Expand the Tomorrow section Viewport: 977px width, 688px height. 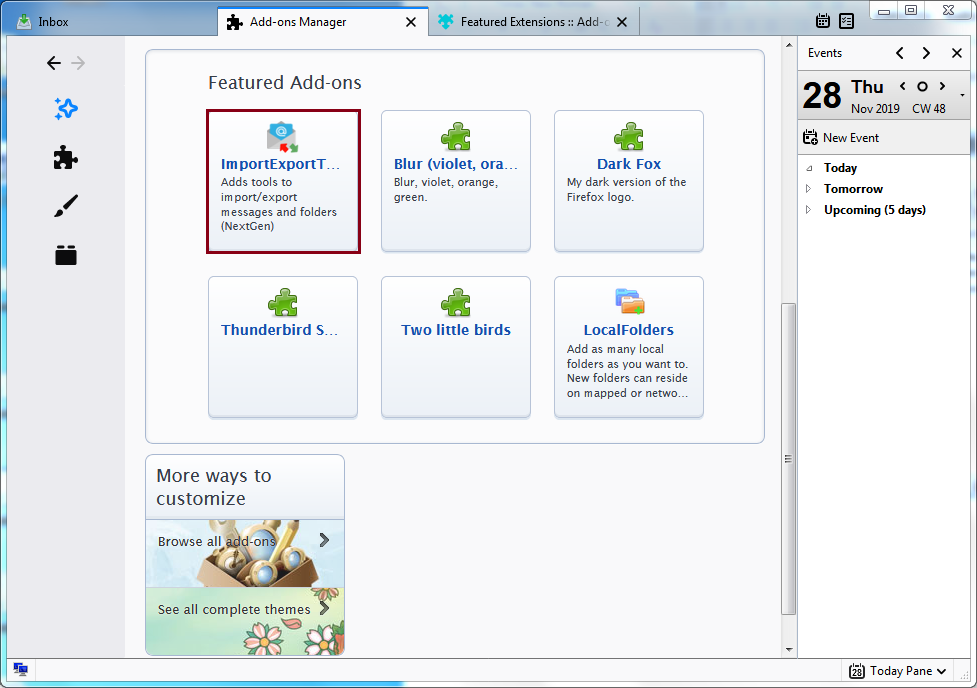click(x=809, y=189)
